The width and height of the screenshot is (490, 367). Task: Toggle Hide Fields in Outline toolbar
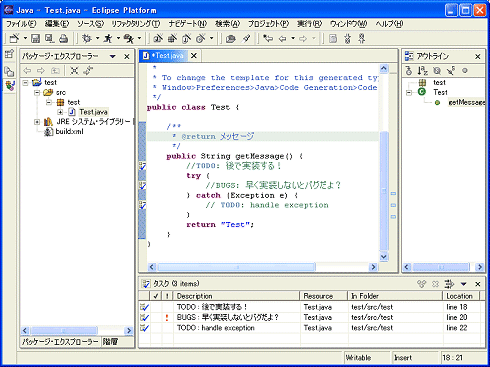[x=437, y=70]
